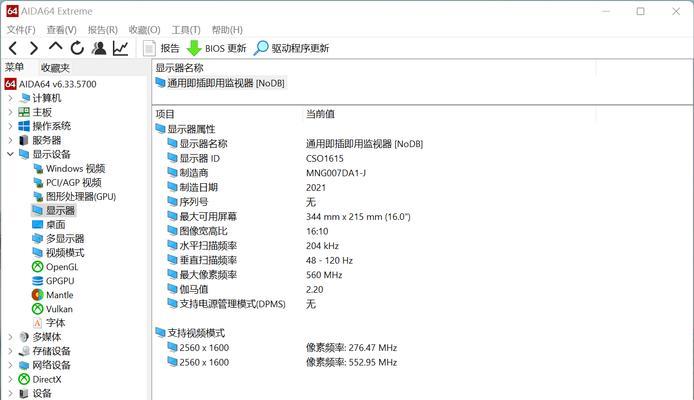Go forward with the right arrow toolbar icon
This screenshot has width=694, height=400.
[34, 48]
